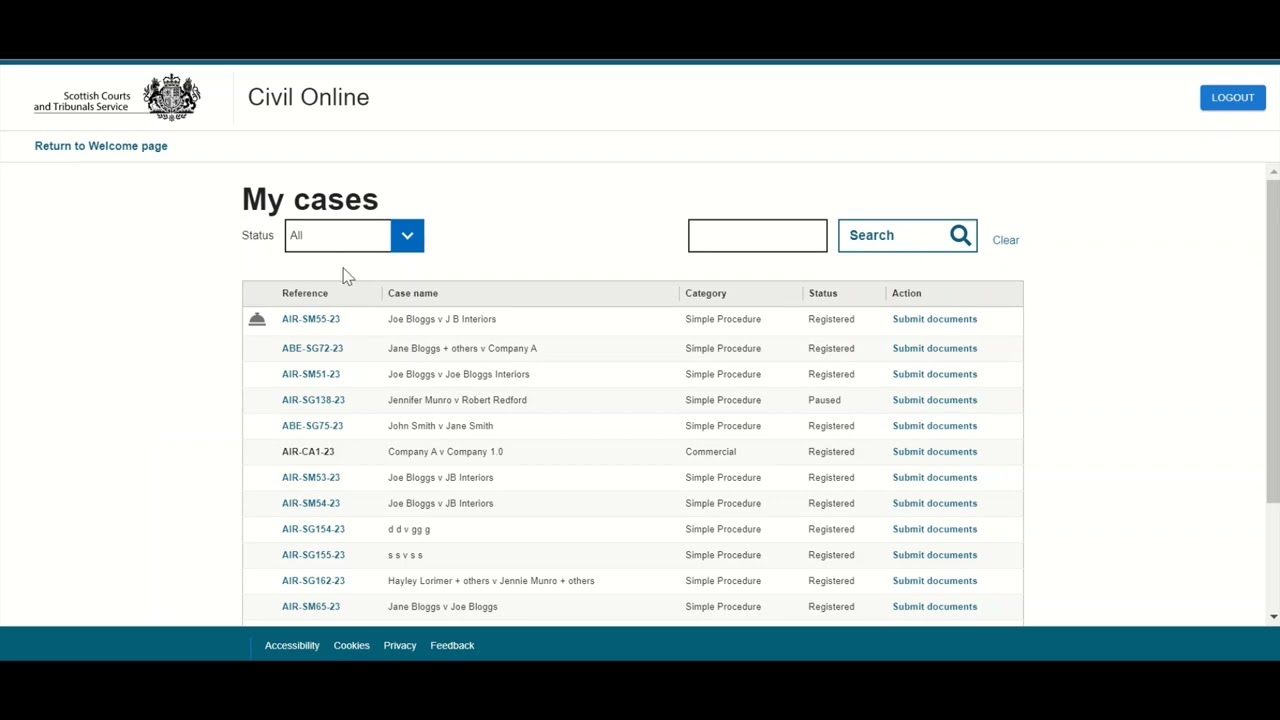Click the Paused status cell

click(825, 400)
